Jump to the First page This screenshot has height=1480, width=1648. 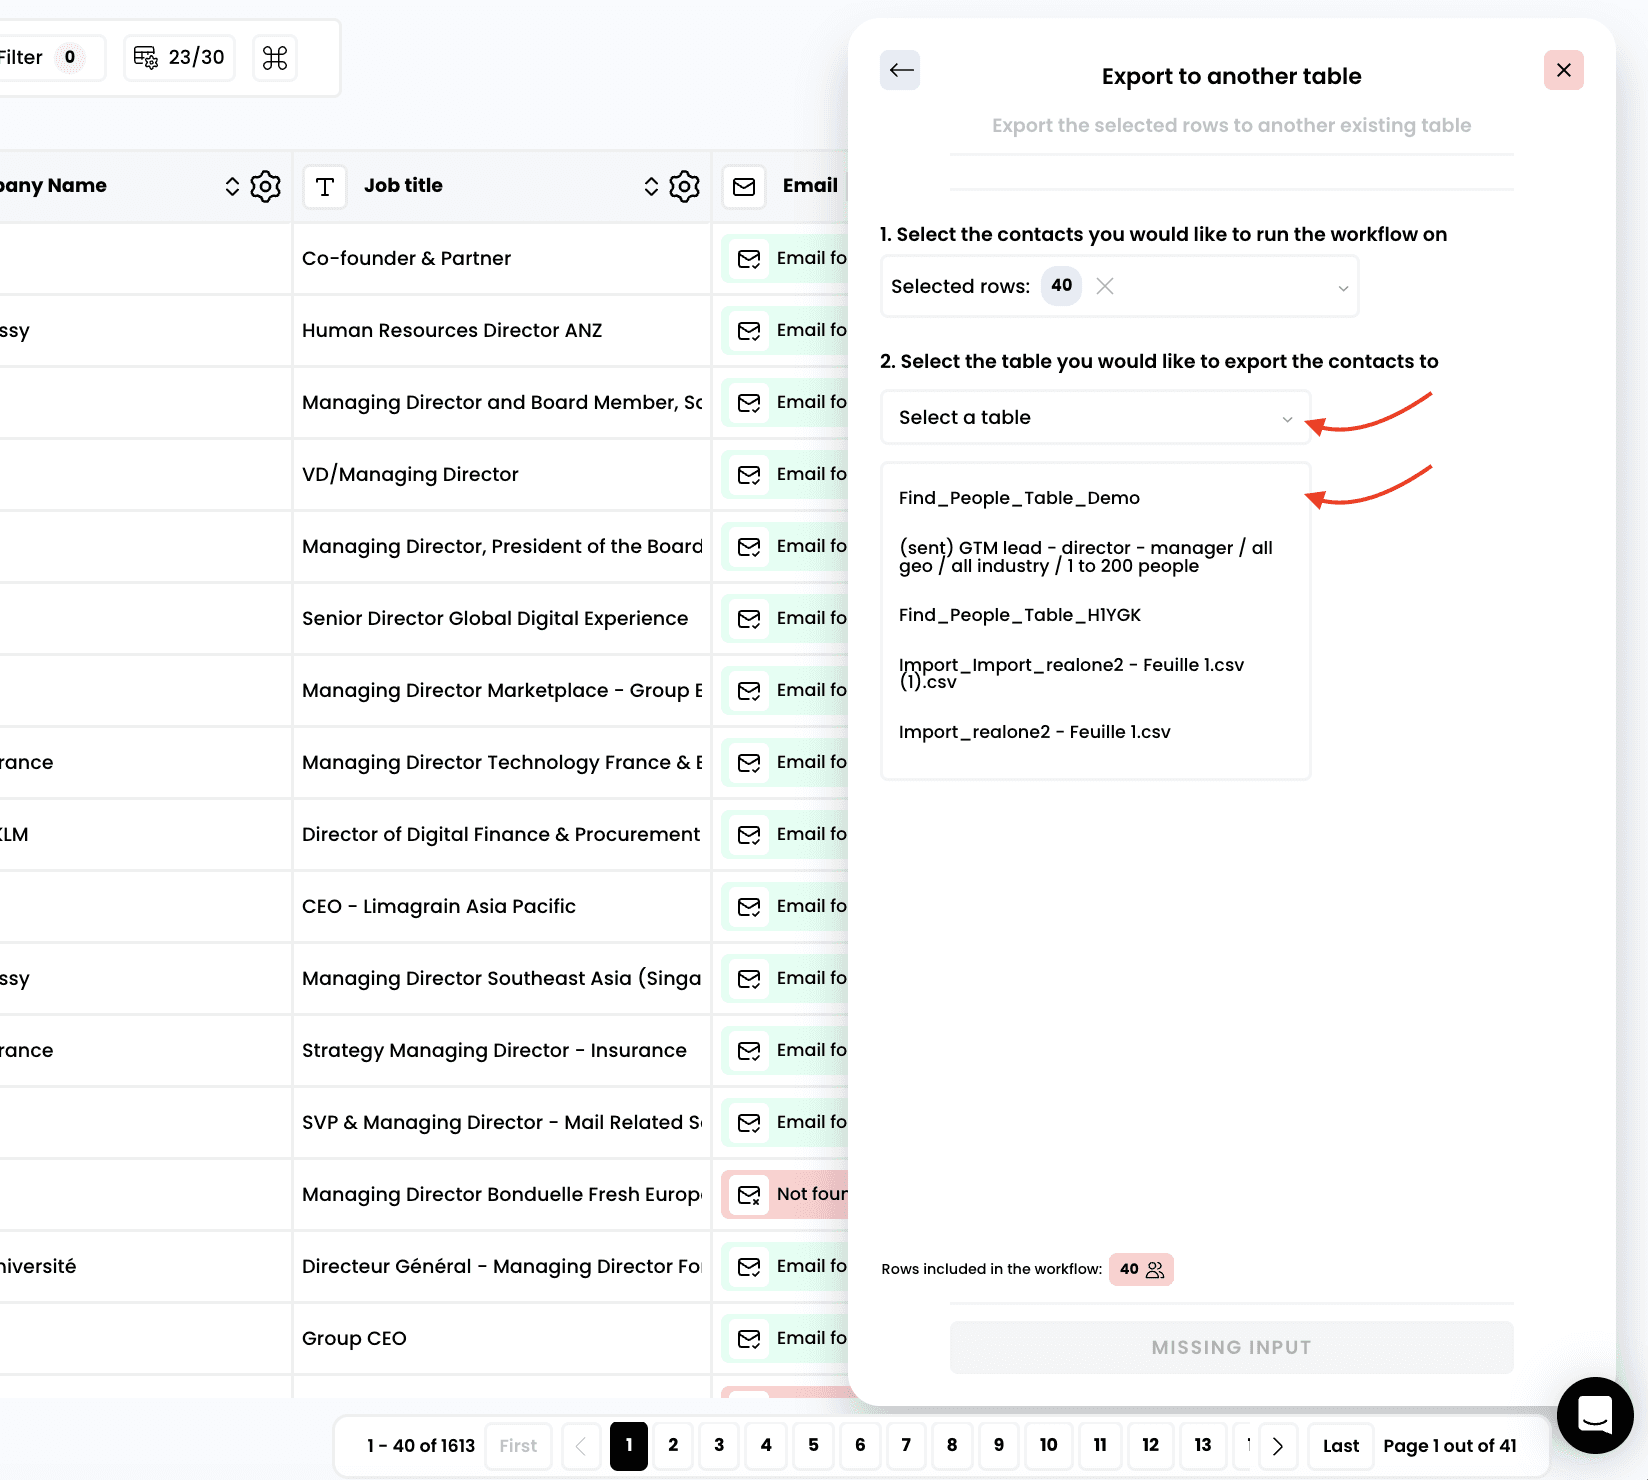tap(518, 1446)
